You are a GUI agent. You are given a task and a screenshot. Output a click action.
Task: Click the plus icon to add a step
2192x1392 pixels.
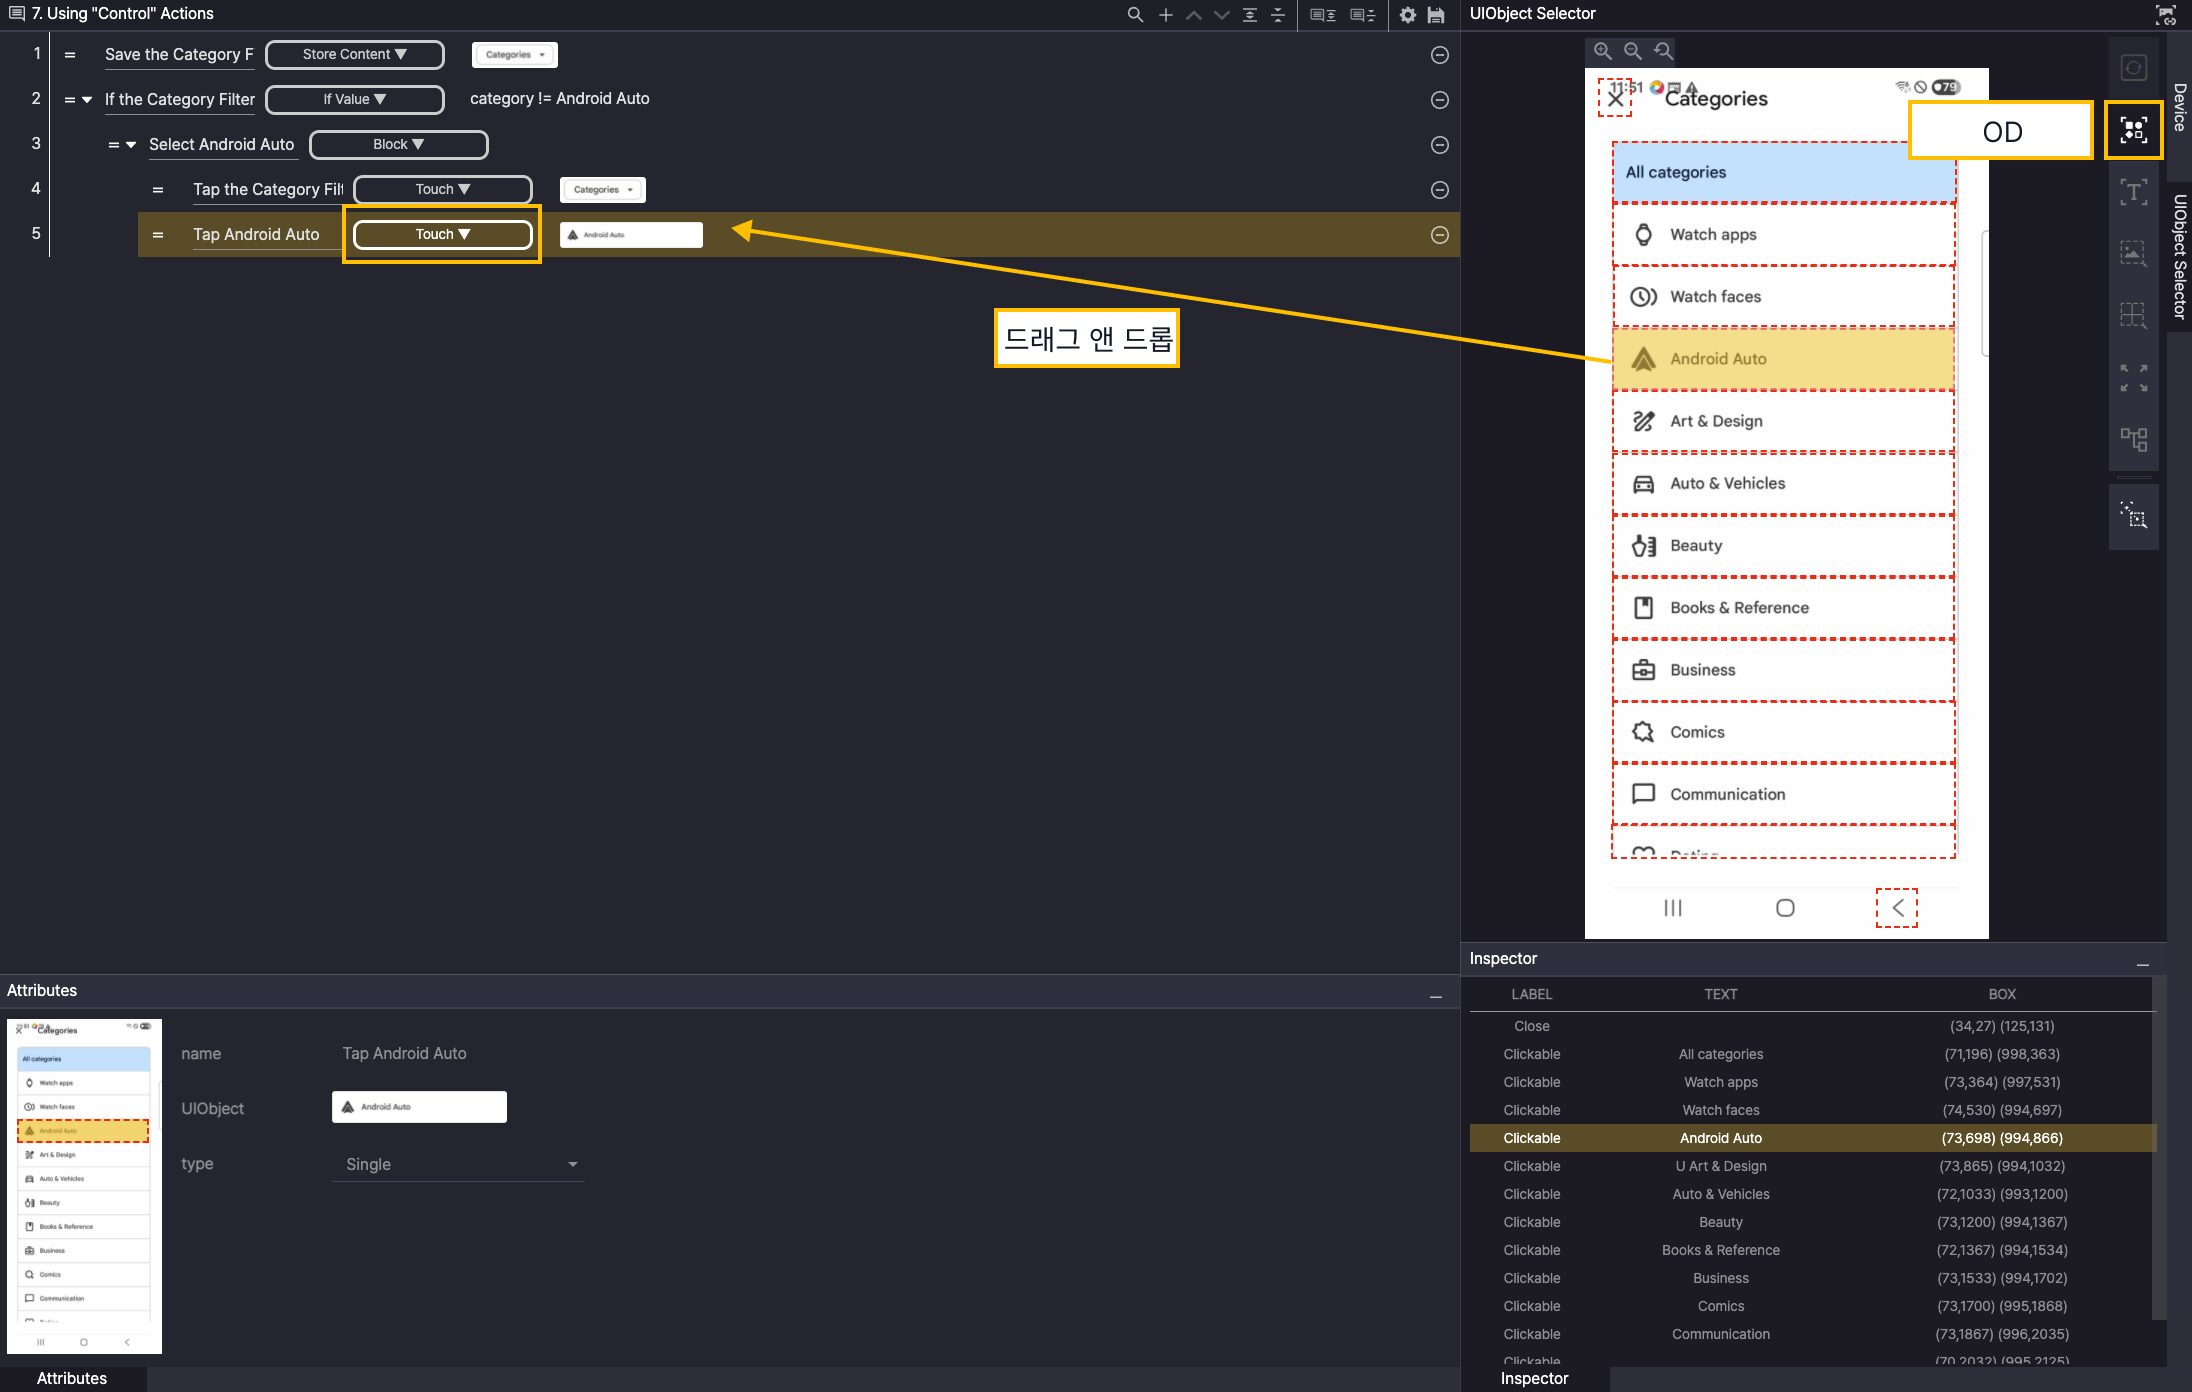point(1165,15)
